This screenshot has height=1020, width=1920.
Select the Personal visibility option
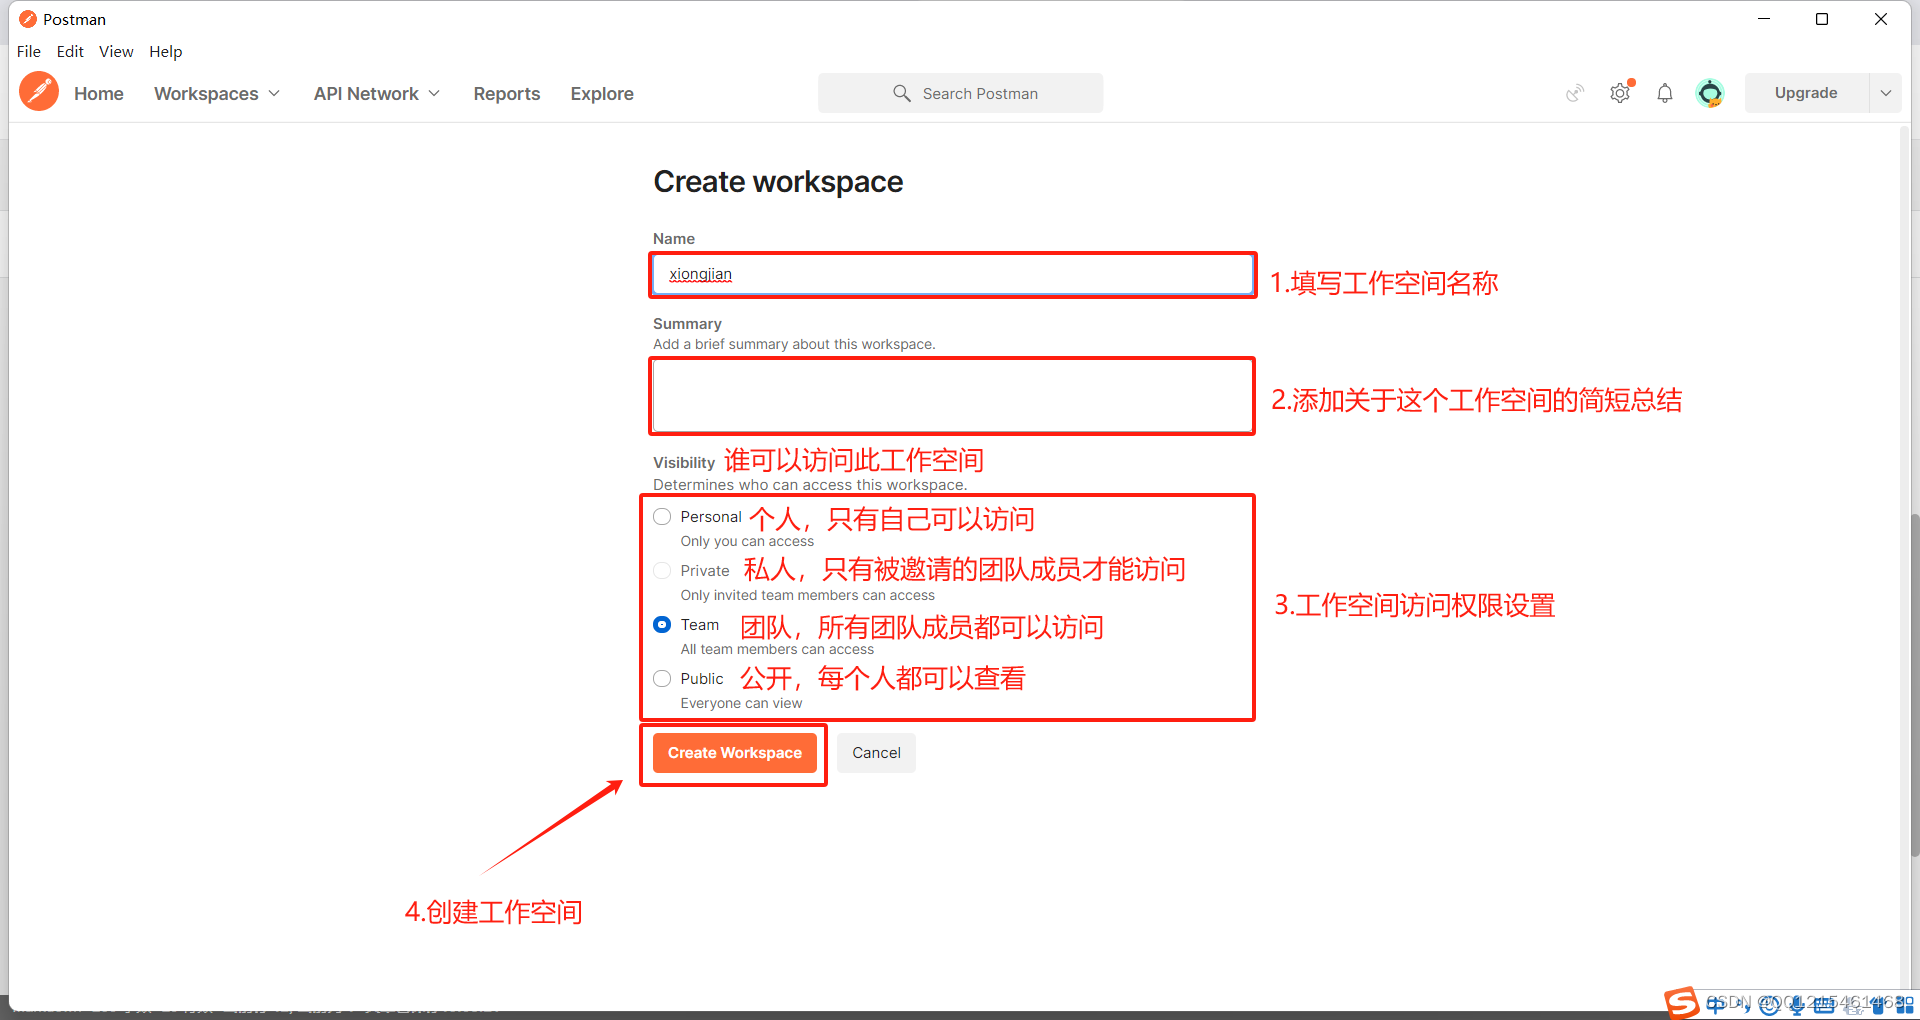(662, 517)
